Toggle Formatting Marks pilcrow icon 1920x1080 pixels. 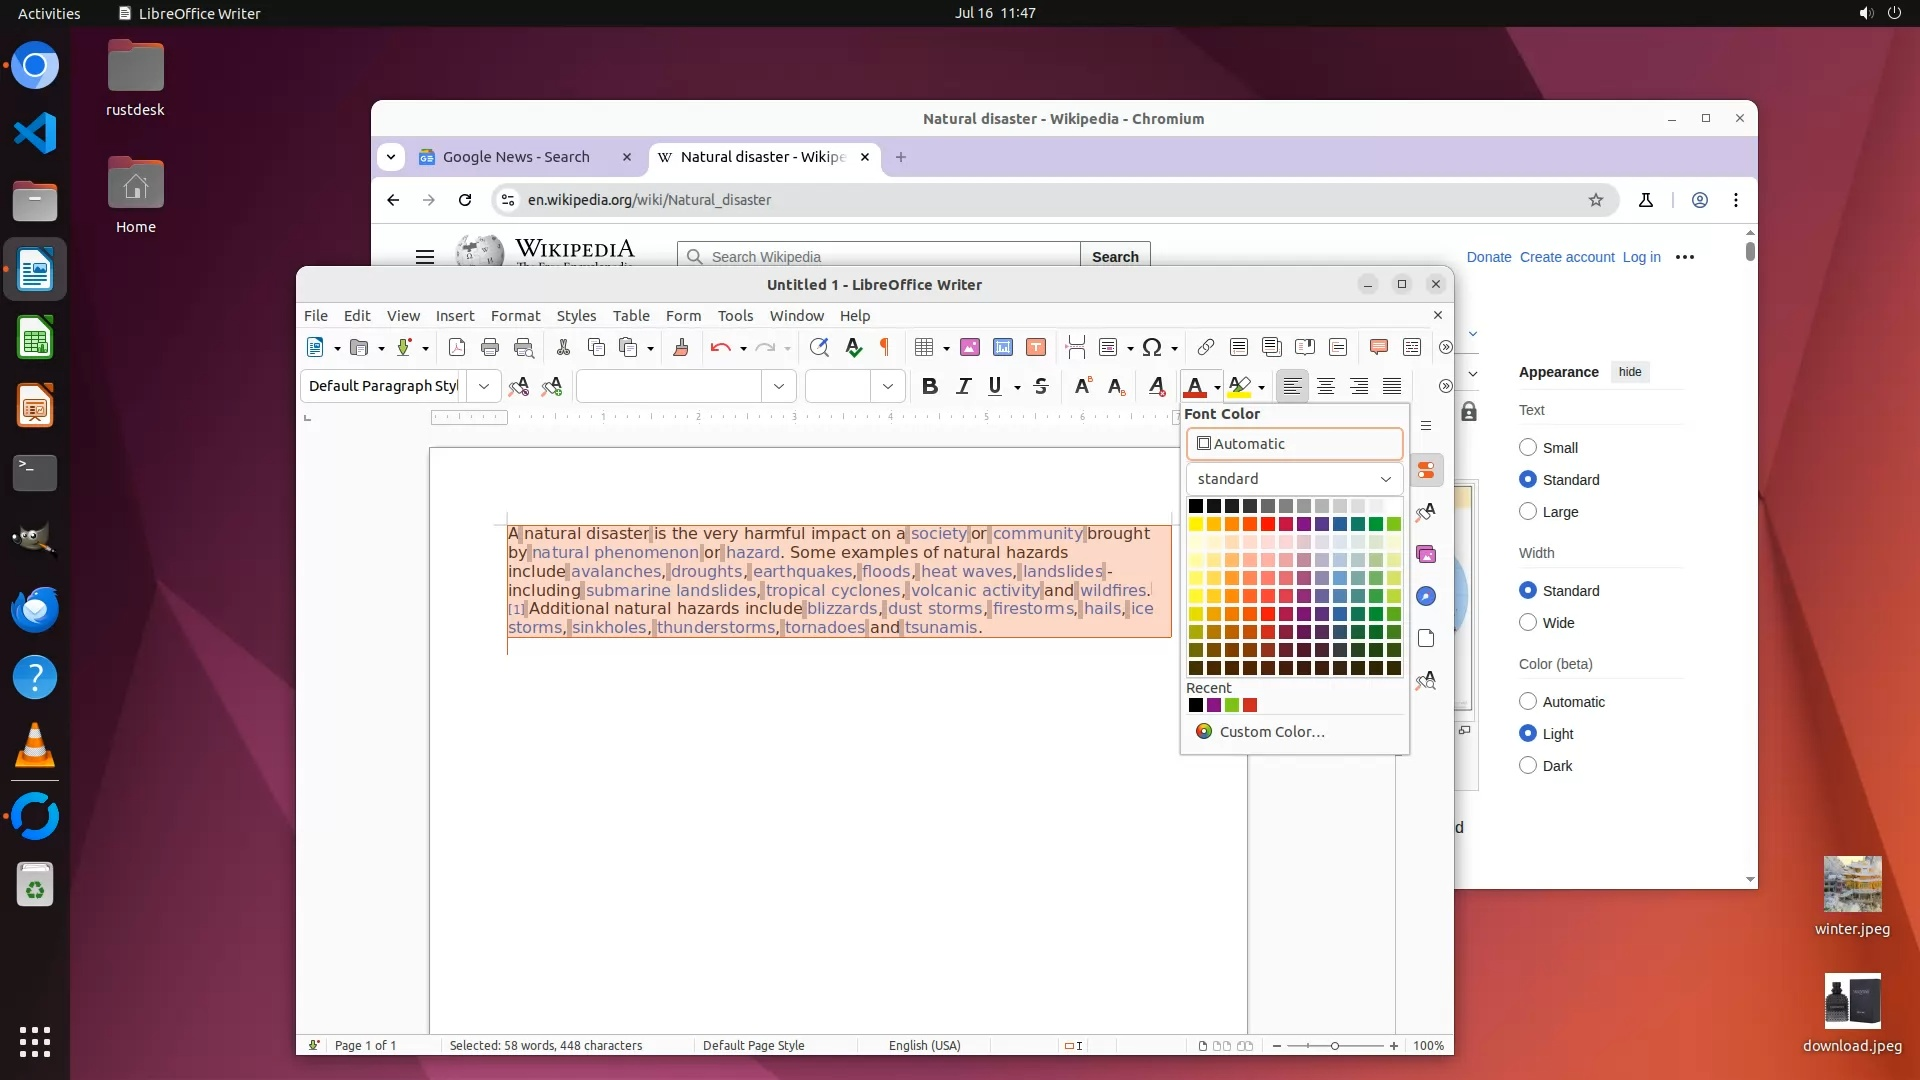884,347
